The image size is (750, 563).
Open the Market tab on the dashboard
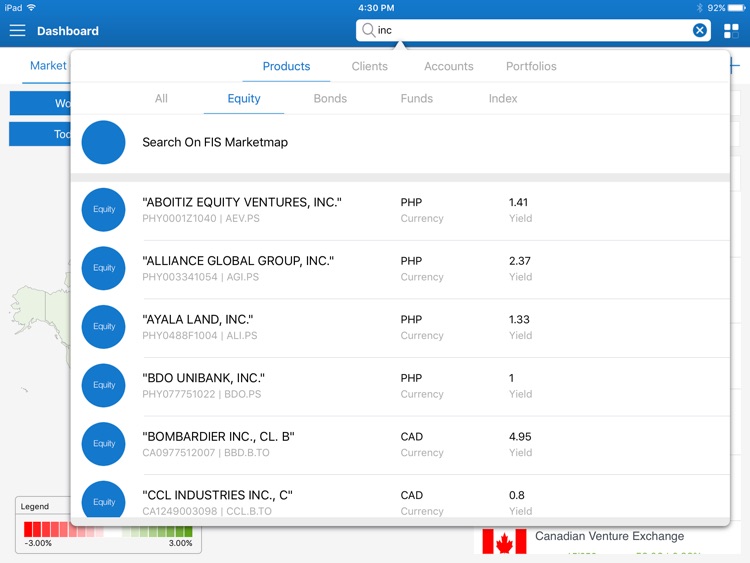(48, 66)
